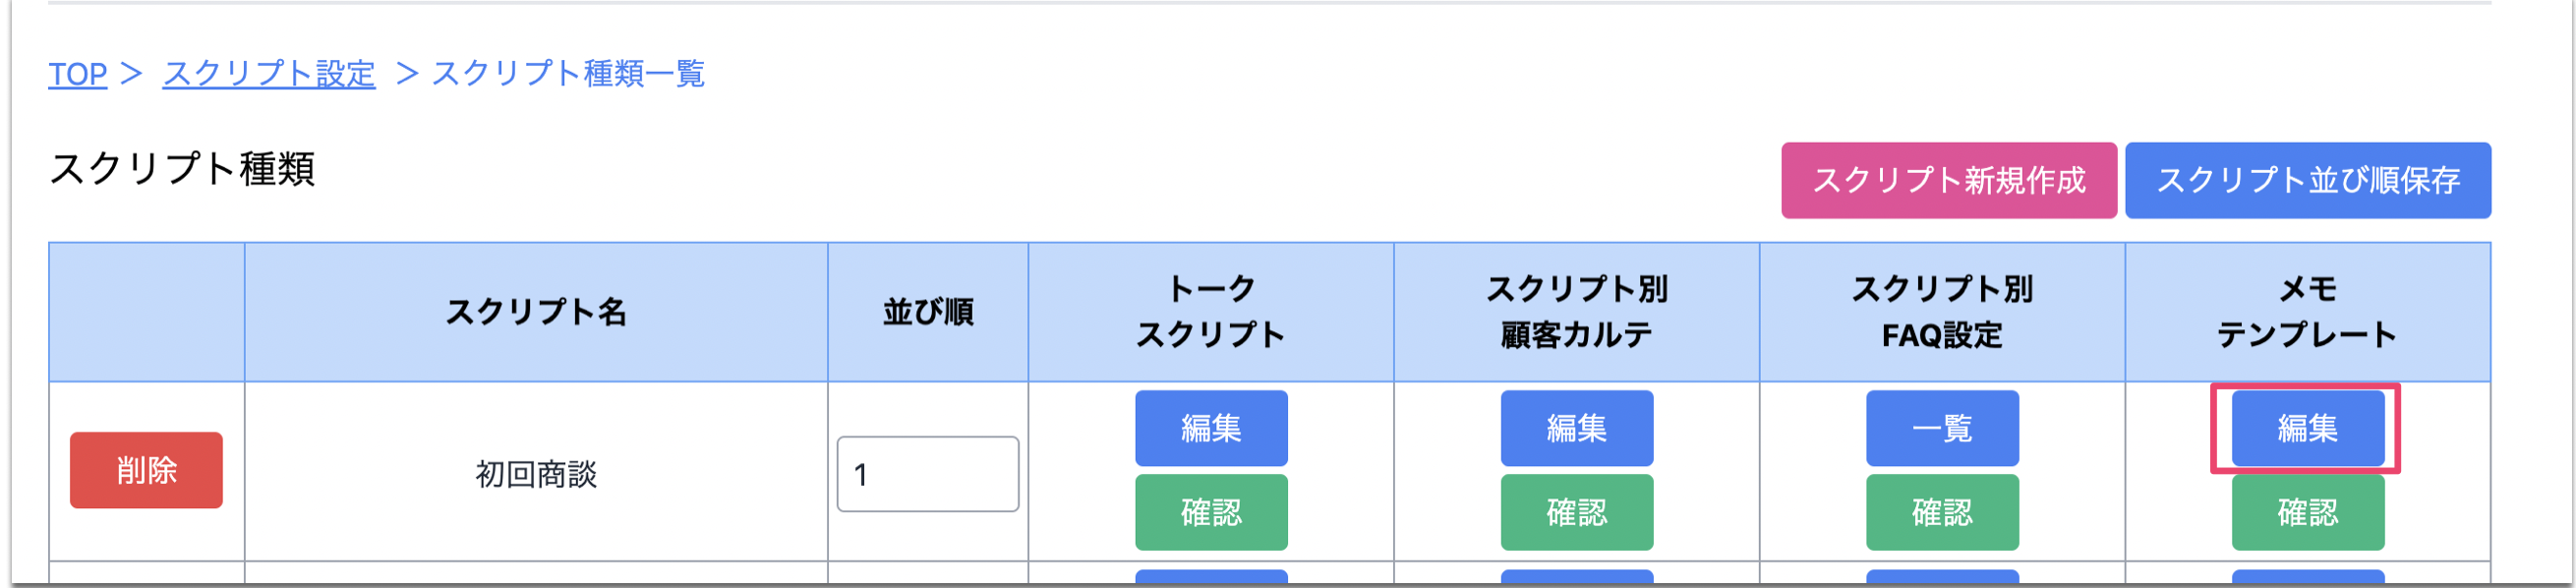The image size is (2576, 588).
Task: Open the スクリプト設定 breadcrumb link
Action: [x=270, y=75]
